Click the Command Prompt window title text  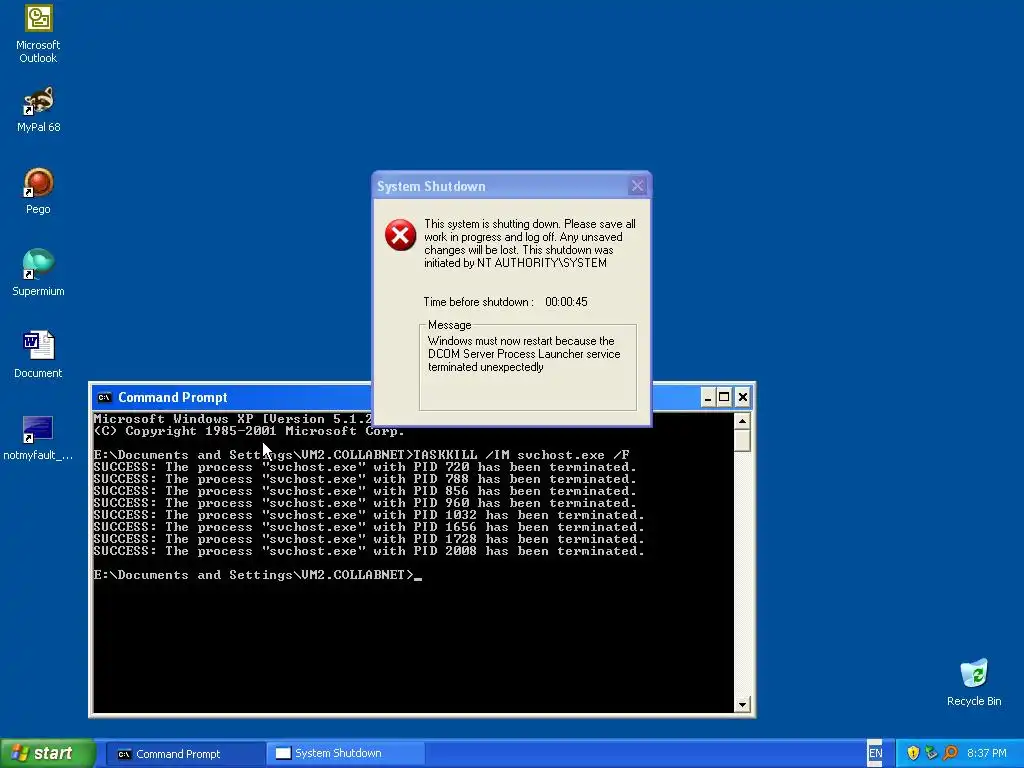[172, 397]
